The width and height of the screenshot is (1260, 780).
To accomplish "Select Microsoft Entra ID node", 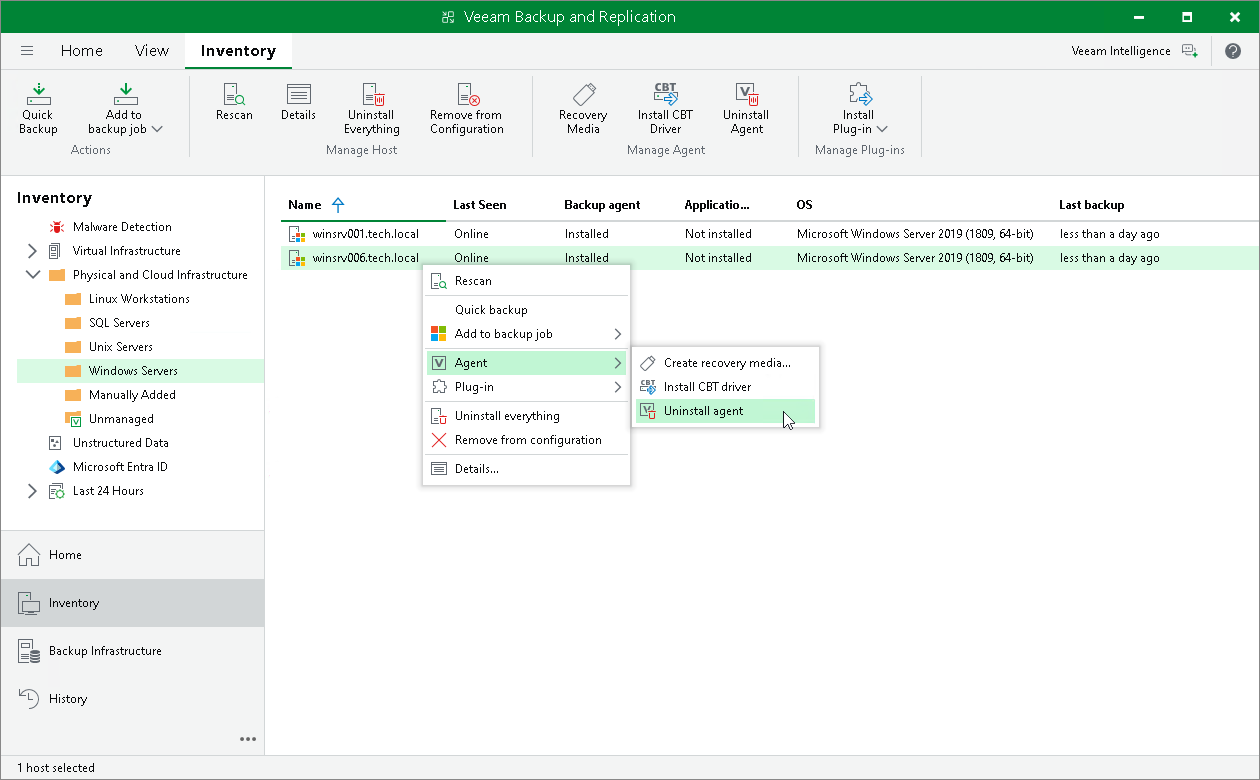I will click(x=120, y=467).
